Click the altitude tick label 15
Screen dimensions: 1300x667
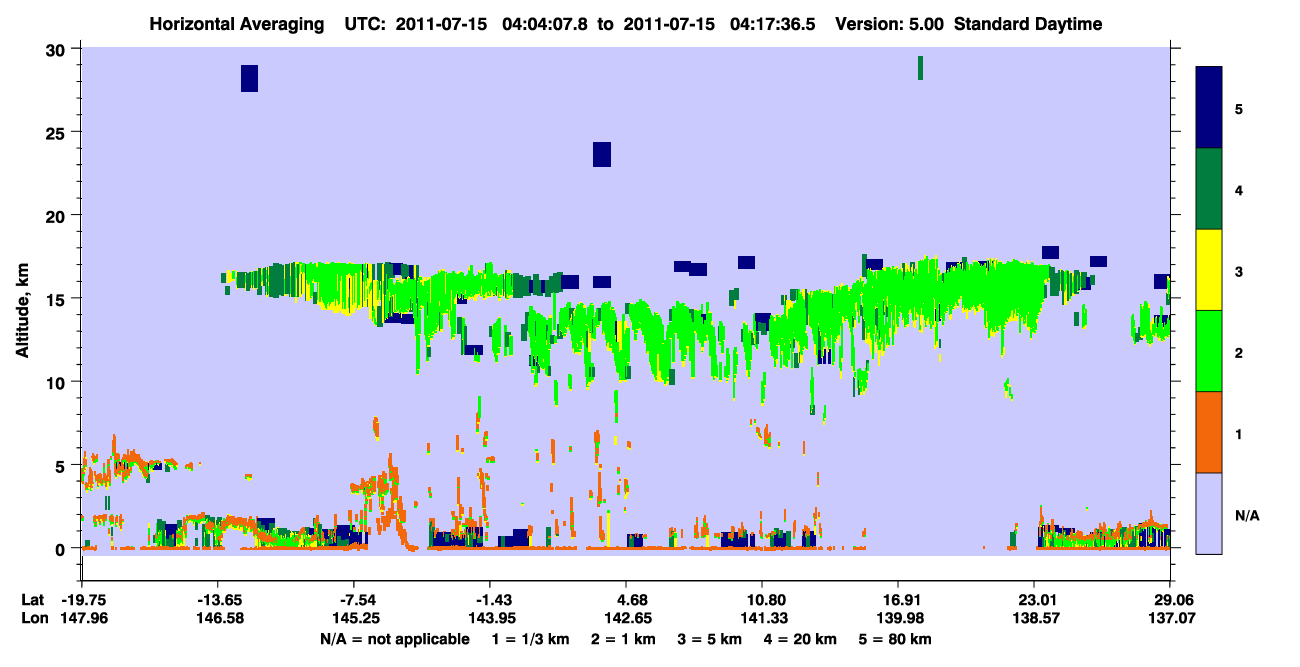(57, 299)
